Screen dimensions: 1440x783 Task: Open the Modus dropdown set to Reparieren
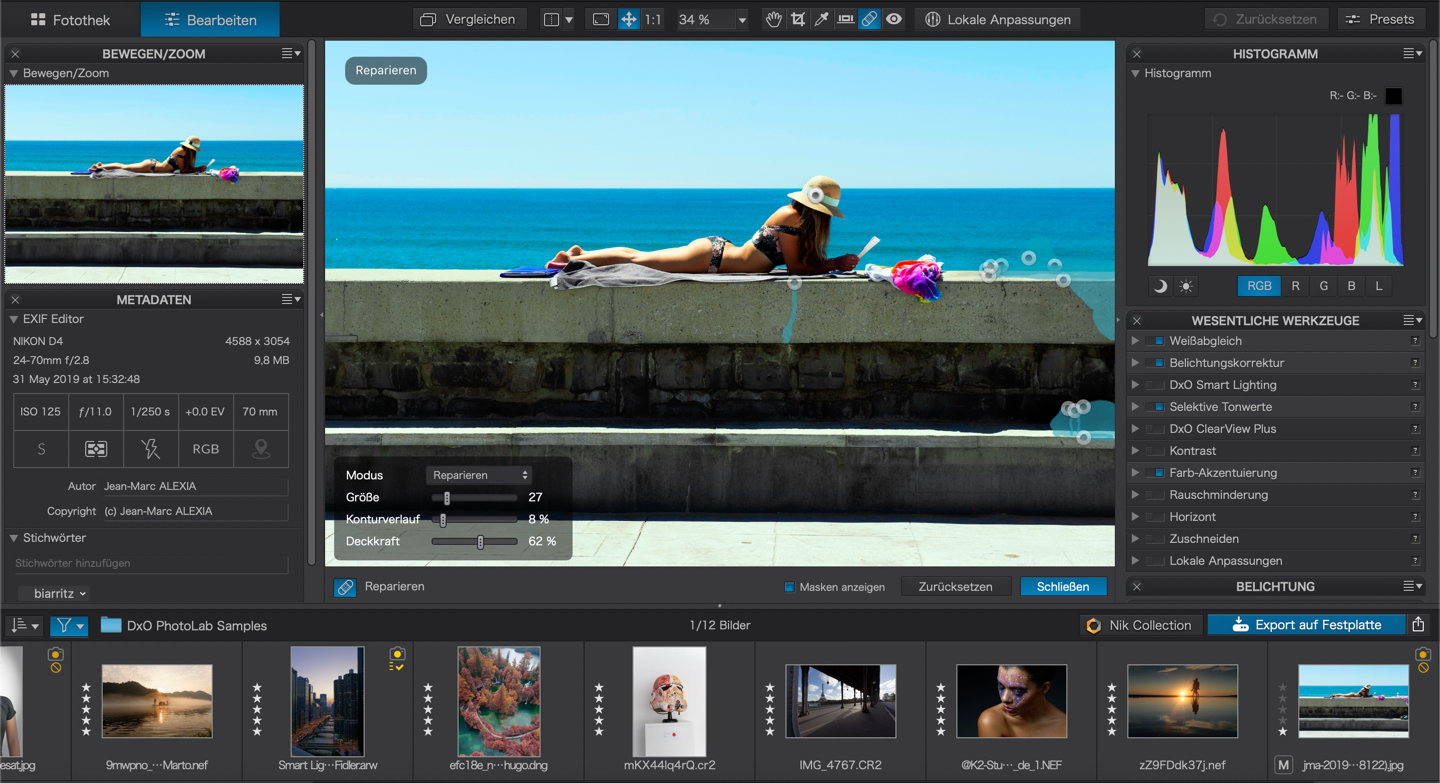point(478,475)
